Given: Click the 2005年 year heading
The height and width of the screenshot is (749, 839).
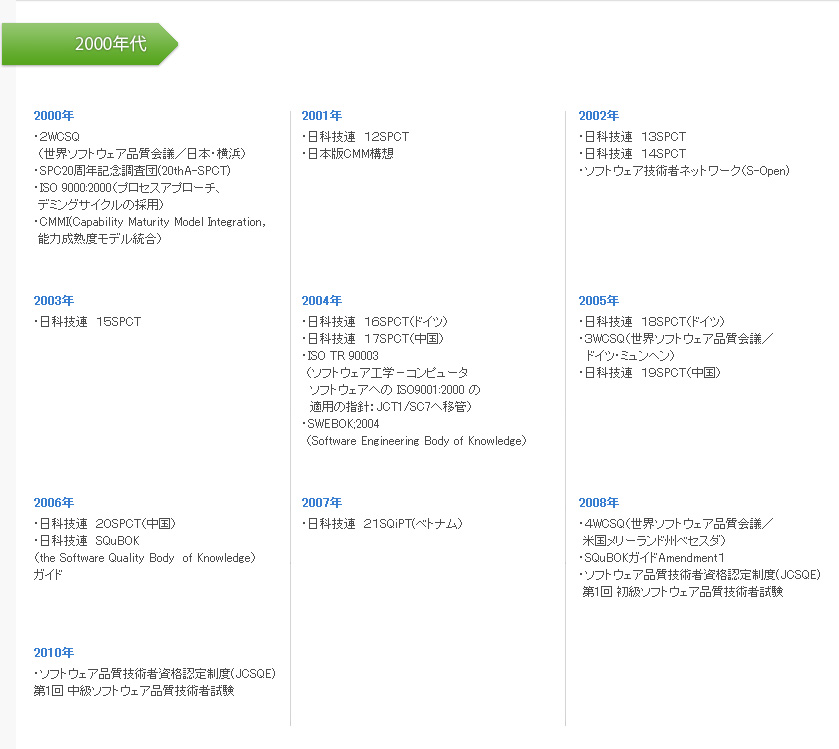Looking at the screenshot, I should tap(599, 301).
